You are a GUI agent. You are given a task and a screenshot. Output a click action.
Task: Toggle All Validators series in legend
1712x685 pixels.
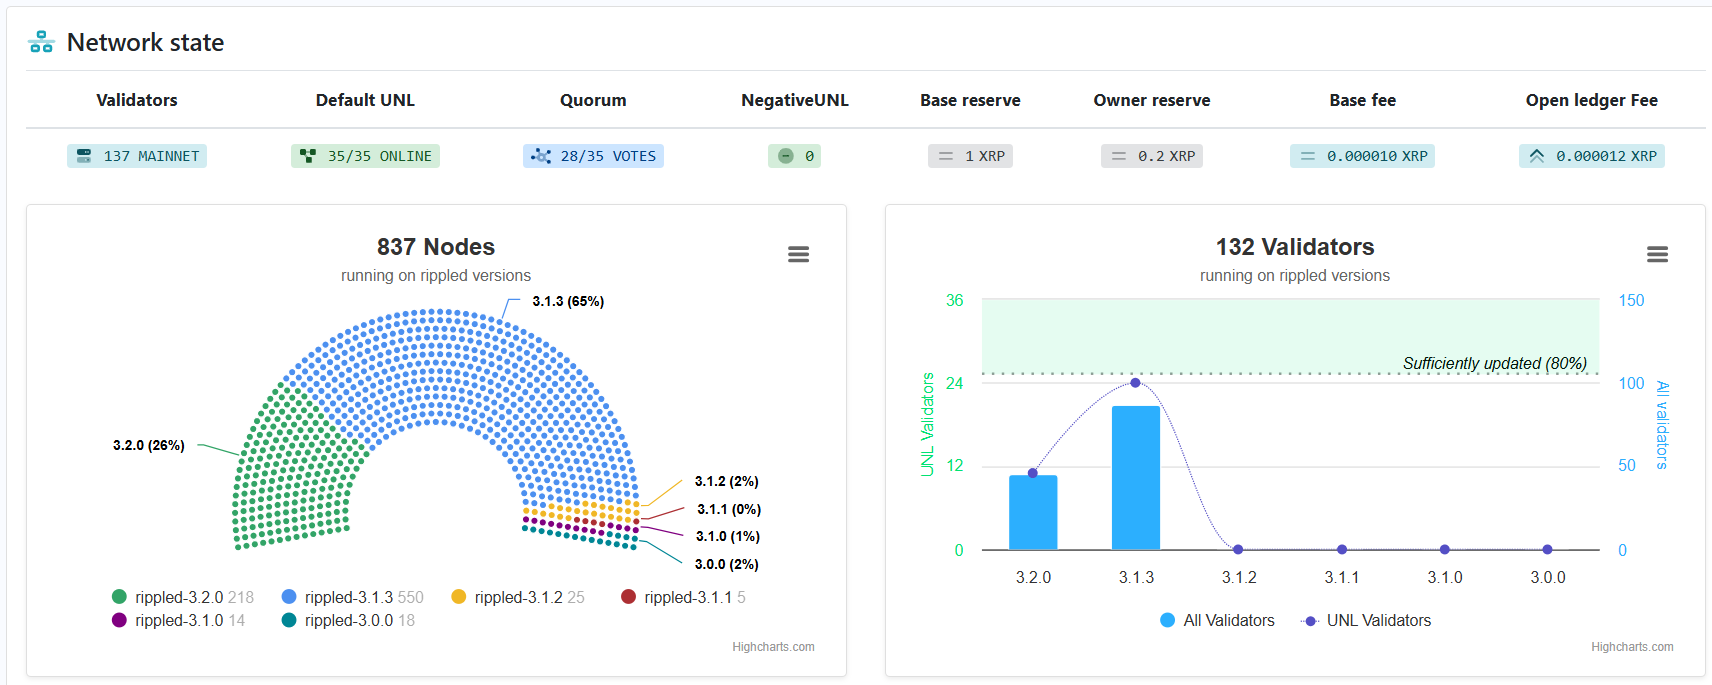coord(1217,620)
